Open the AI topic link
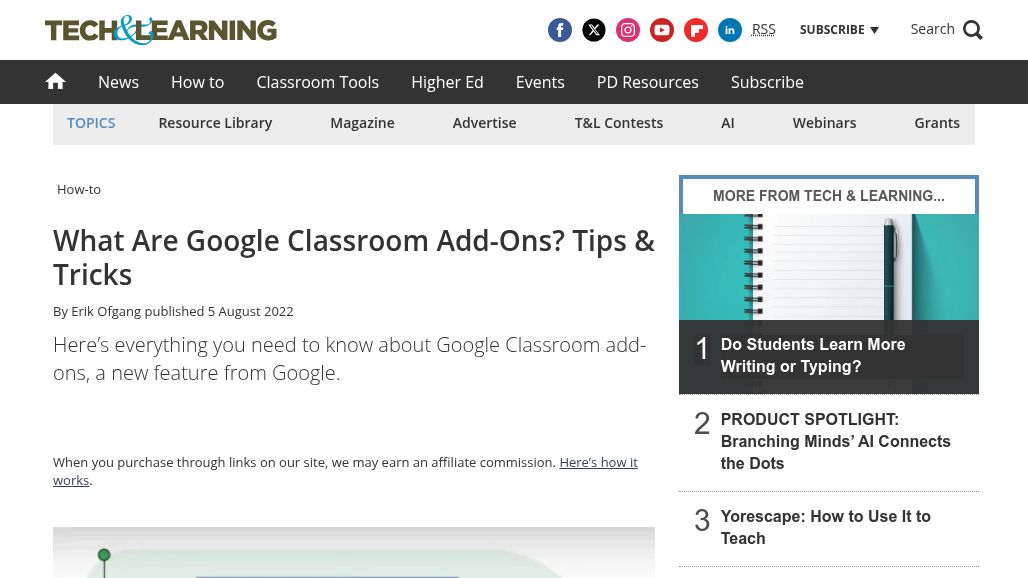The height and width of the screenshot is (578, 1028). 728,123
